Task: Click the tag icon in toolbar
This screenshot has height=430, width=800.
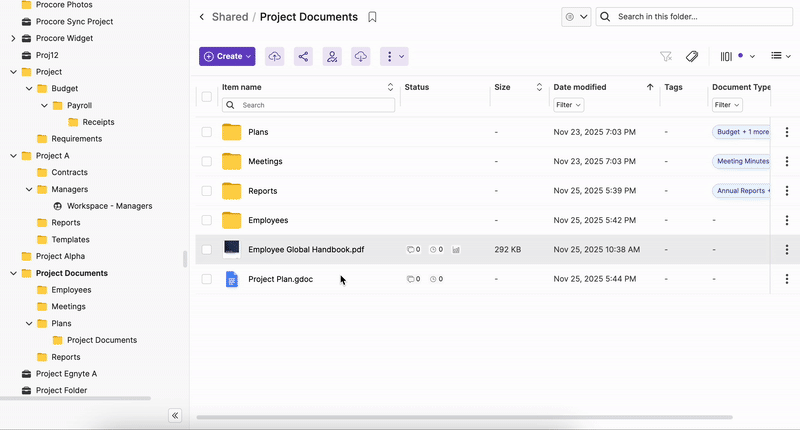Action: 692,56
